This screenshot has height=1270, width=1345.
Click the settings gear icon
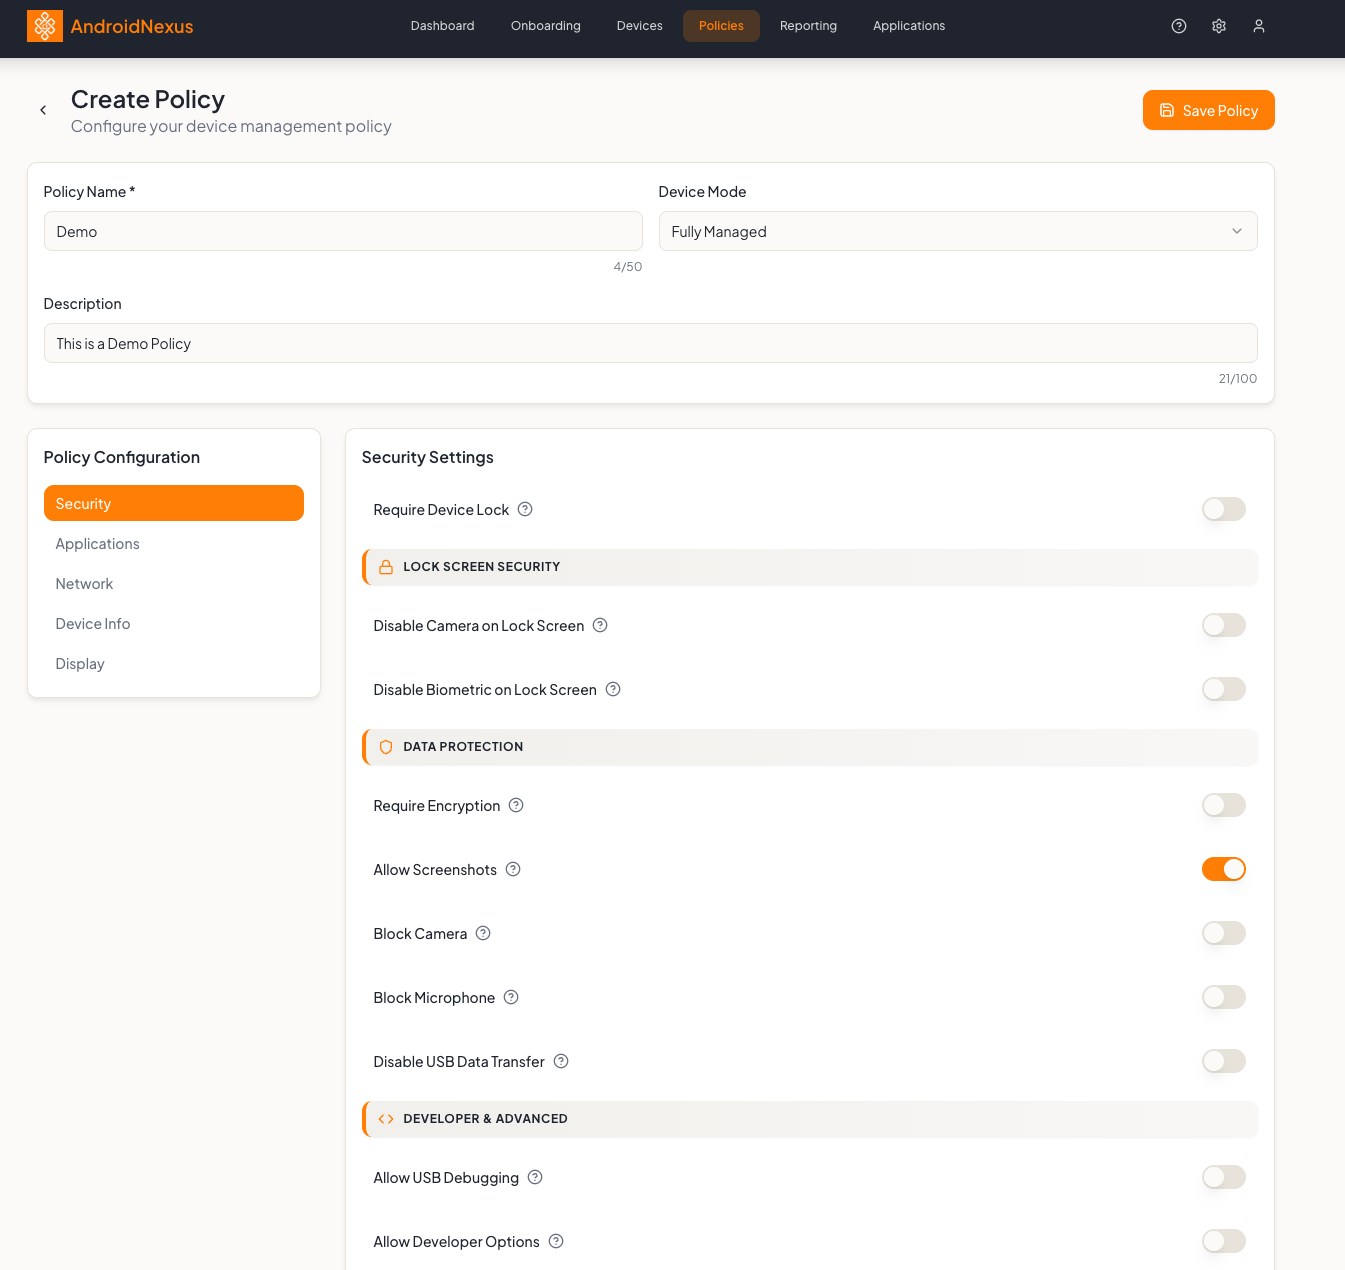click(1219, 25)
